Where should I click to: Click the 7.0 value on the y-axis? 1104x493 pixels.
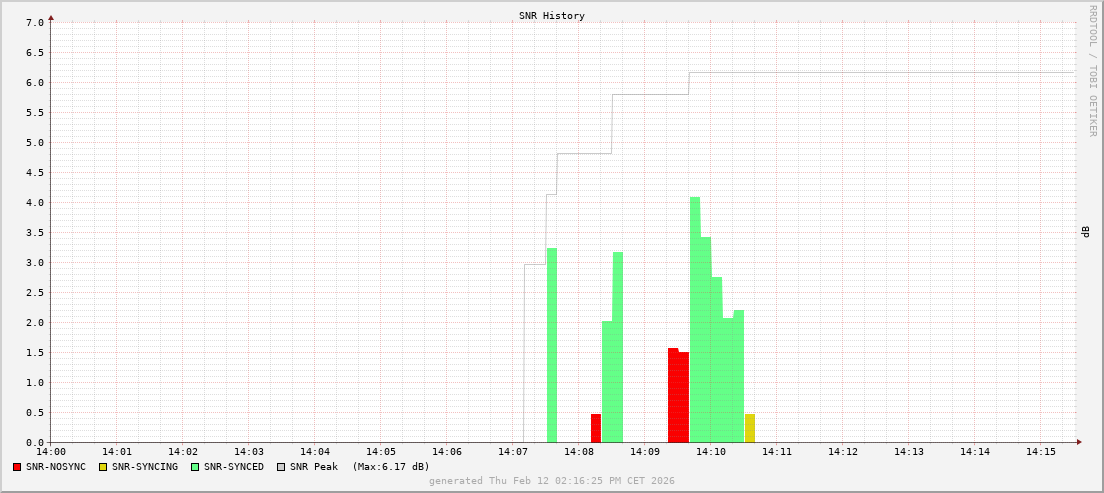click(34, 22)
